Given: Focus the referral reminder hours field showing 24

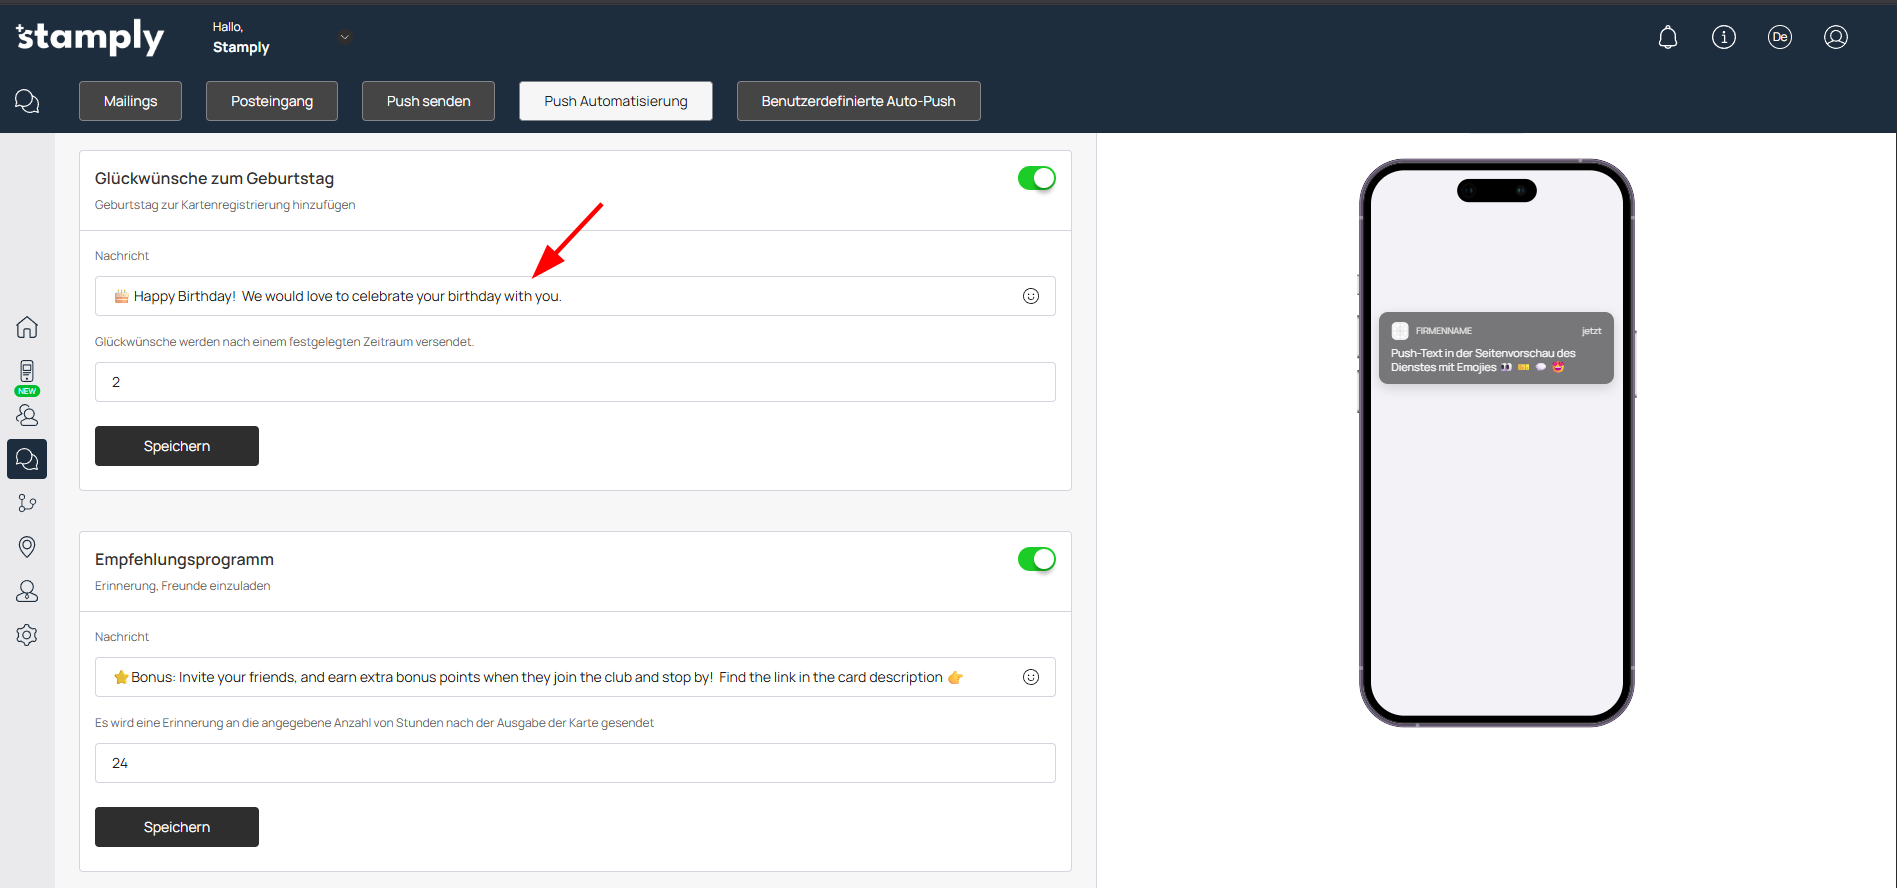Looking at the screenshot, I should 574,763.
